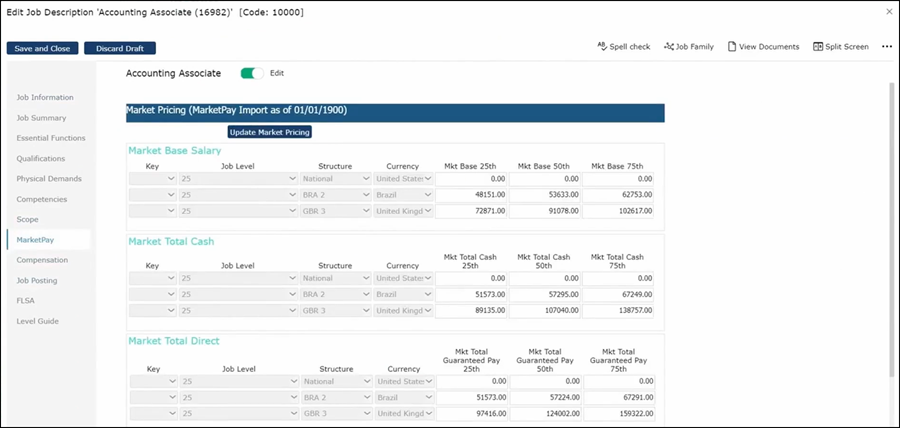Go to the Job Summary section
This screenshot has width=900, height=428.
coord(41,118)
